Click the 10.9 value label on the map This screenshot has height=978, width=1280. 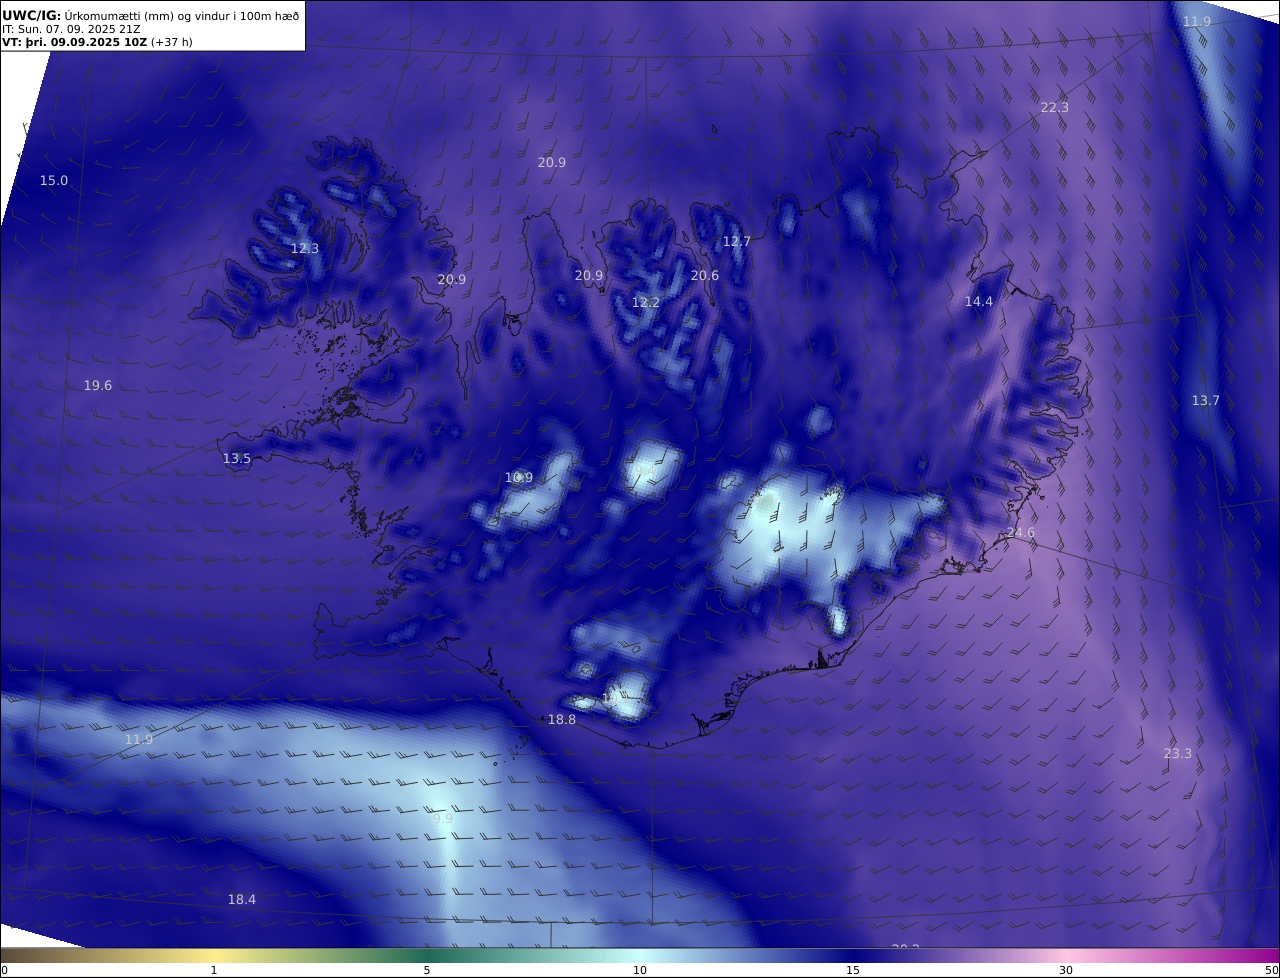(519, 478)
